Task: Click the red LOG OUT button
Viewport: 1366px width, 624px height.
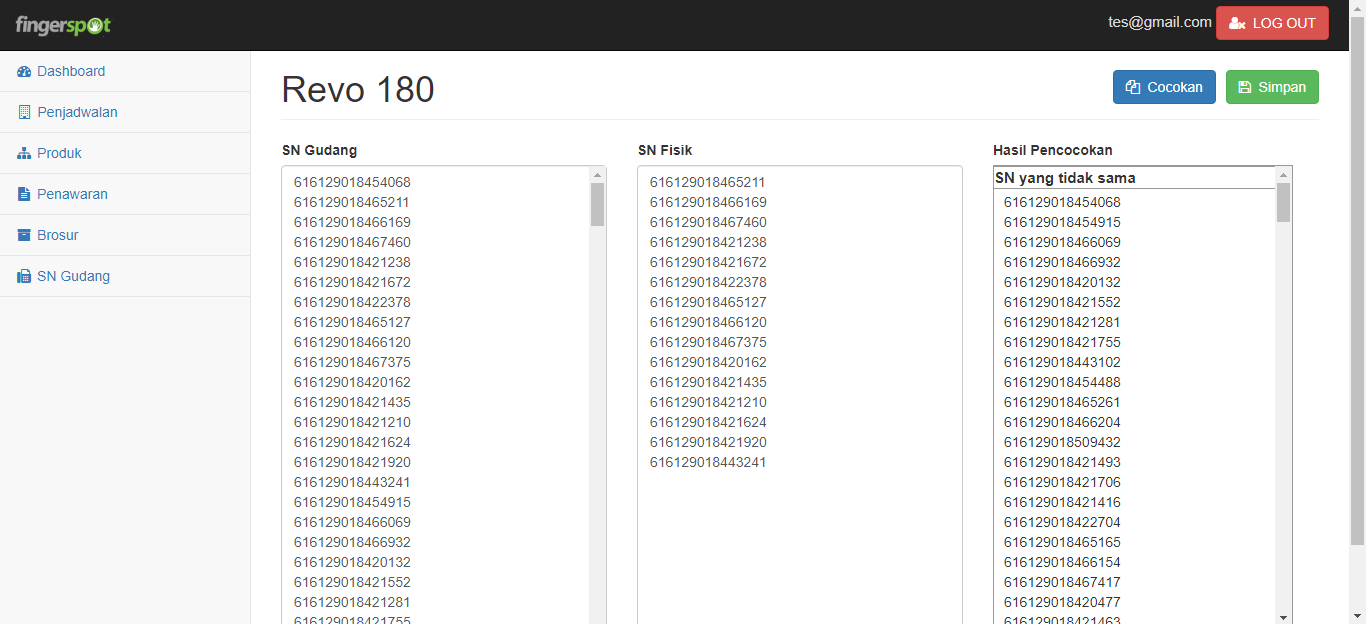Action: (x=1272, y=23)
